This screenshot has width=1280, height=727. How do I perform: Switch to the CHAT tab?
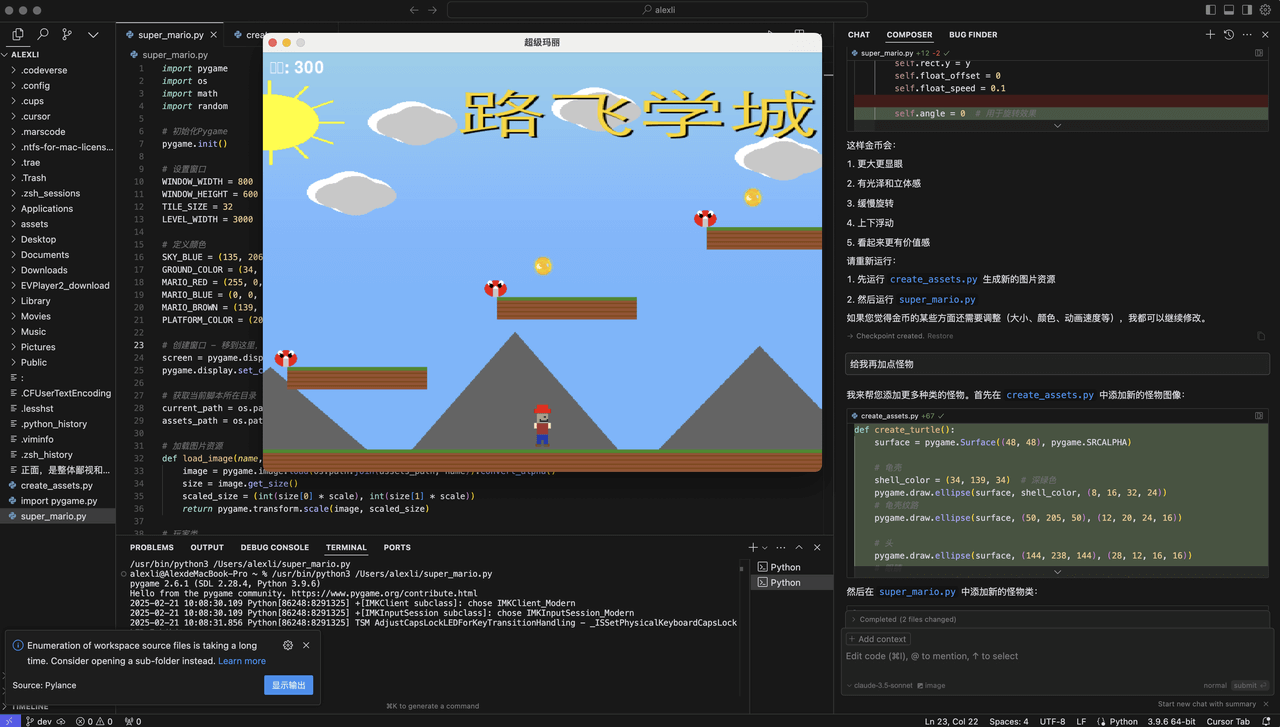(x=859, y=35)
